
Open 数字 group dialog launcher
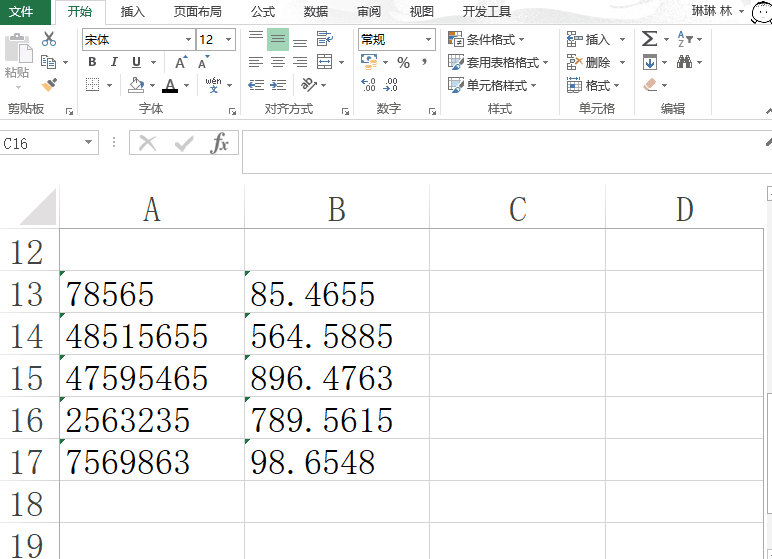[x=432, y=112]
